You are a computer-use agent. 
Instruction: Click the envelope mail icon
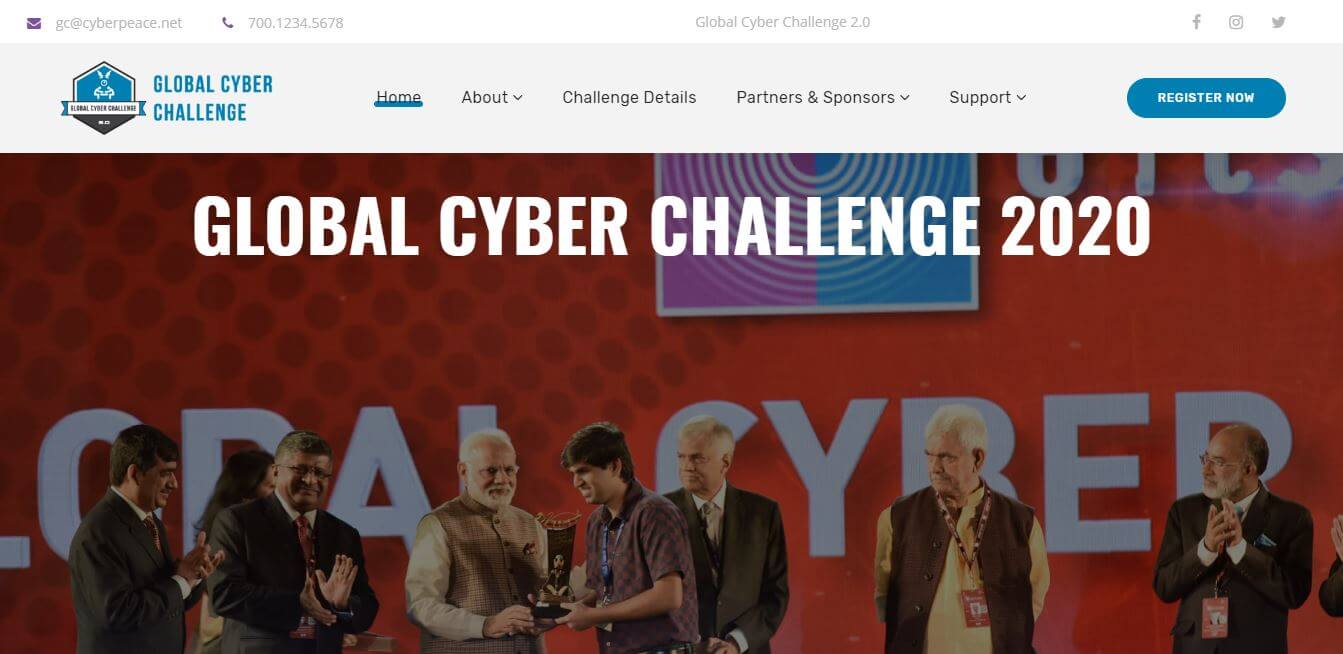point(34,22)
